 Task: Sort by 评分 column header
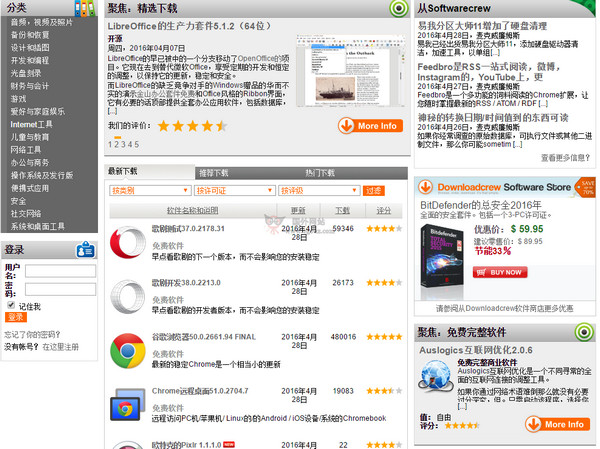coord(383,211)
